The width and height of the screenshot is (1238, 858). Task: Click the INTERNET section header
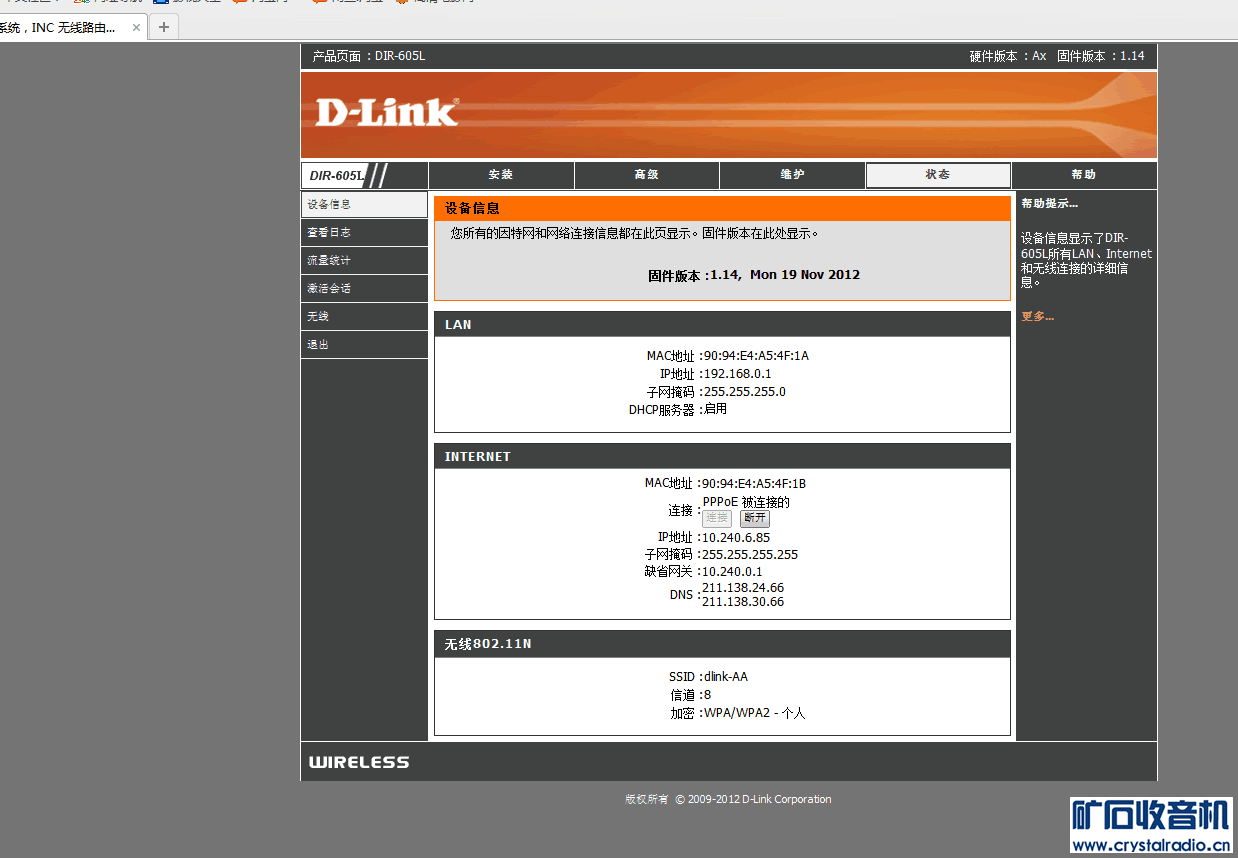722,457
